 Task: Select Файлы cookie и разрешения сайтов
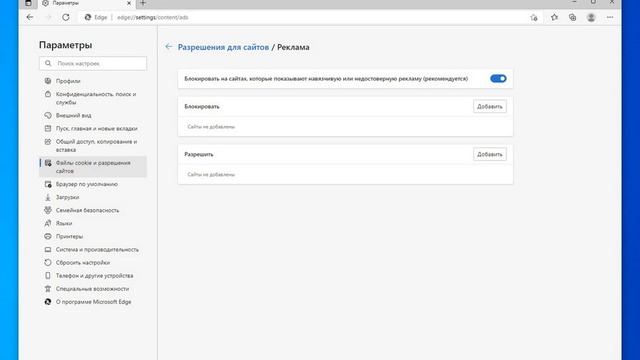click(93, 167)
